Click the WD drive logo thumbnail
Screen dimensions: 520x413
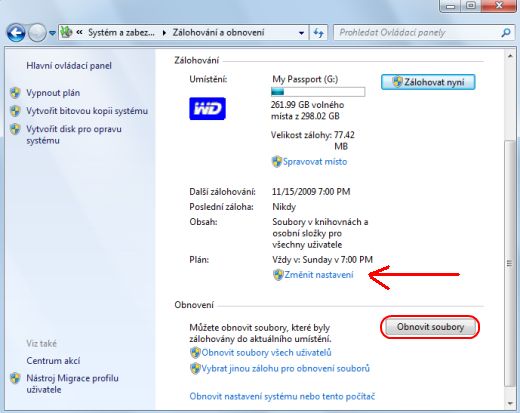tap(207, 109)
